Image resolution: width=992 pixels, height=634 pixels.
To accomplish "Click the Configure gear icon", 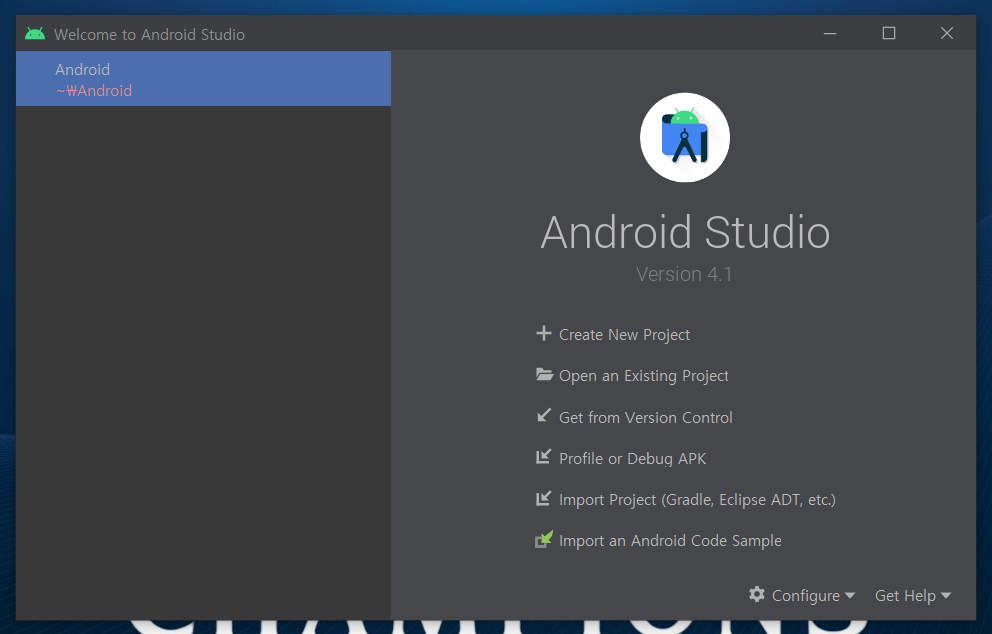I will [x=757, y=594].
